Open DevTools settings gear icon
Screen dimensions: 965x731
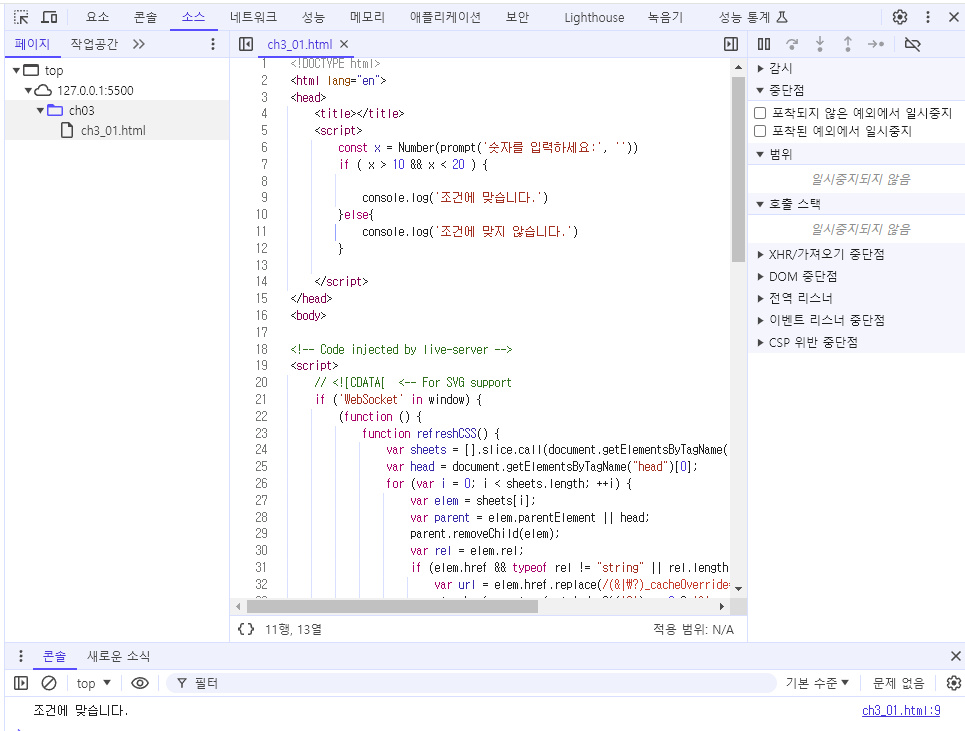[x=900, y=17]
